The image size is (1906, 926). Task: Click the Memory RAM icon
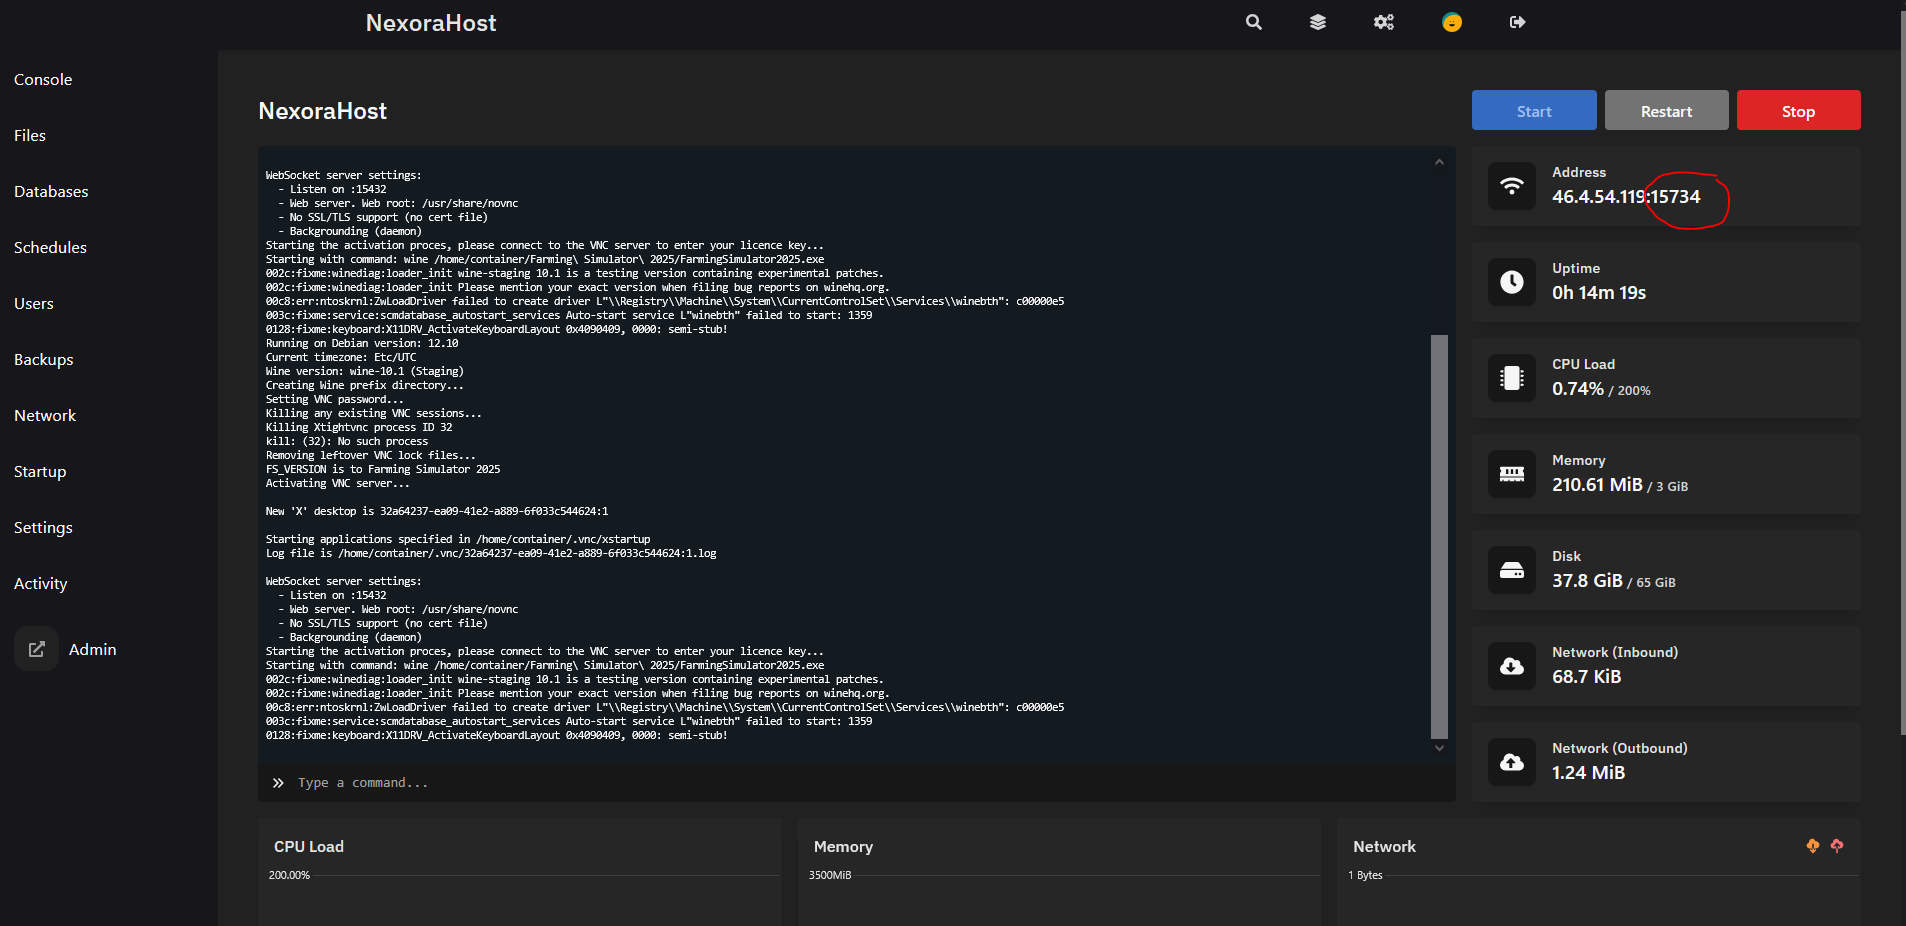tap(1512, 474)
